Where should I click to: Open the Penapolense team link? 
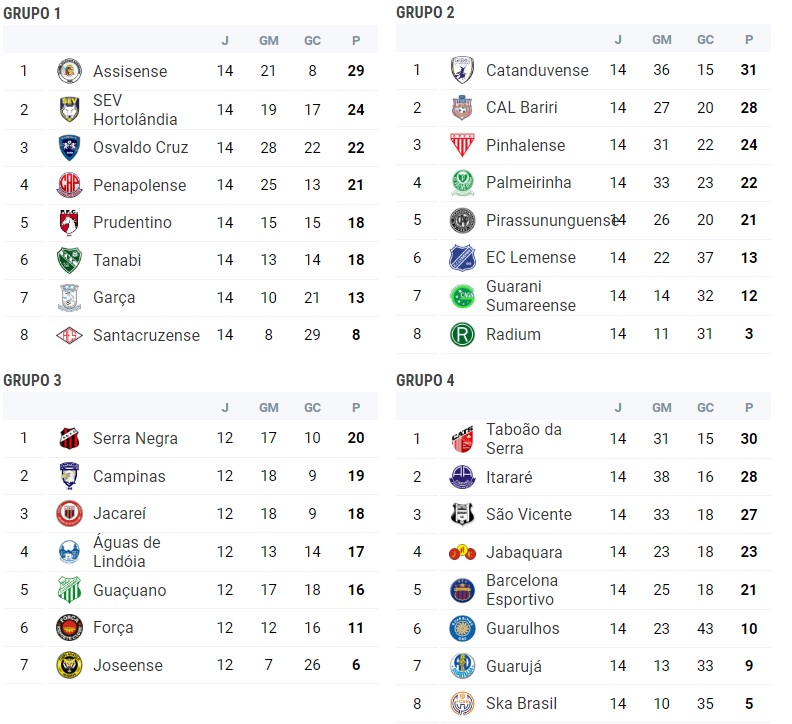pos(139,185)
